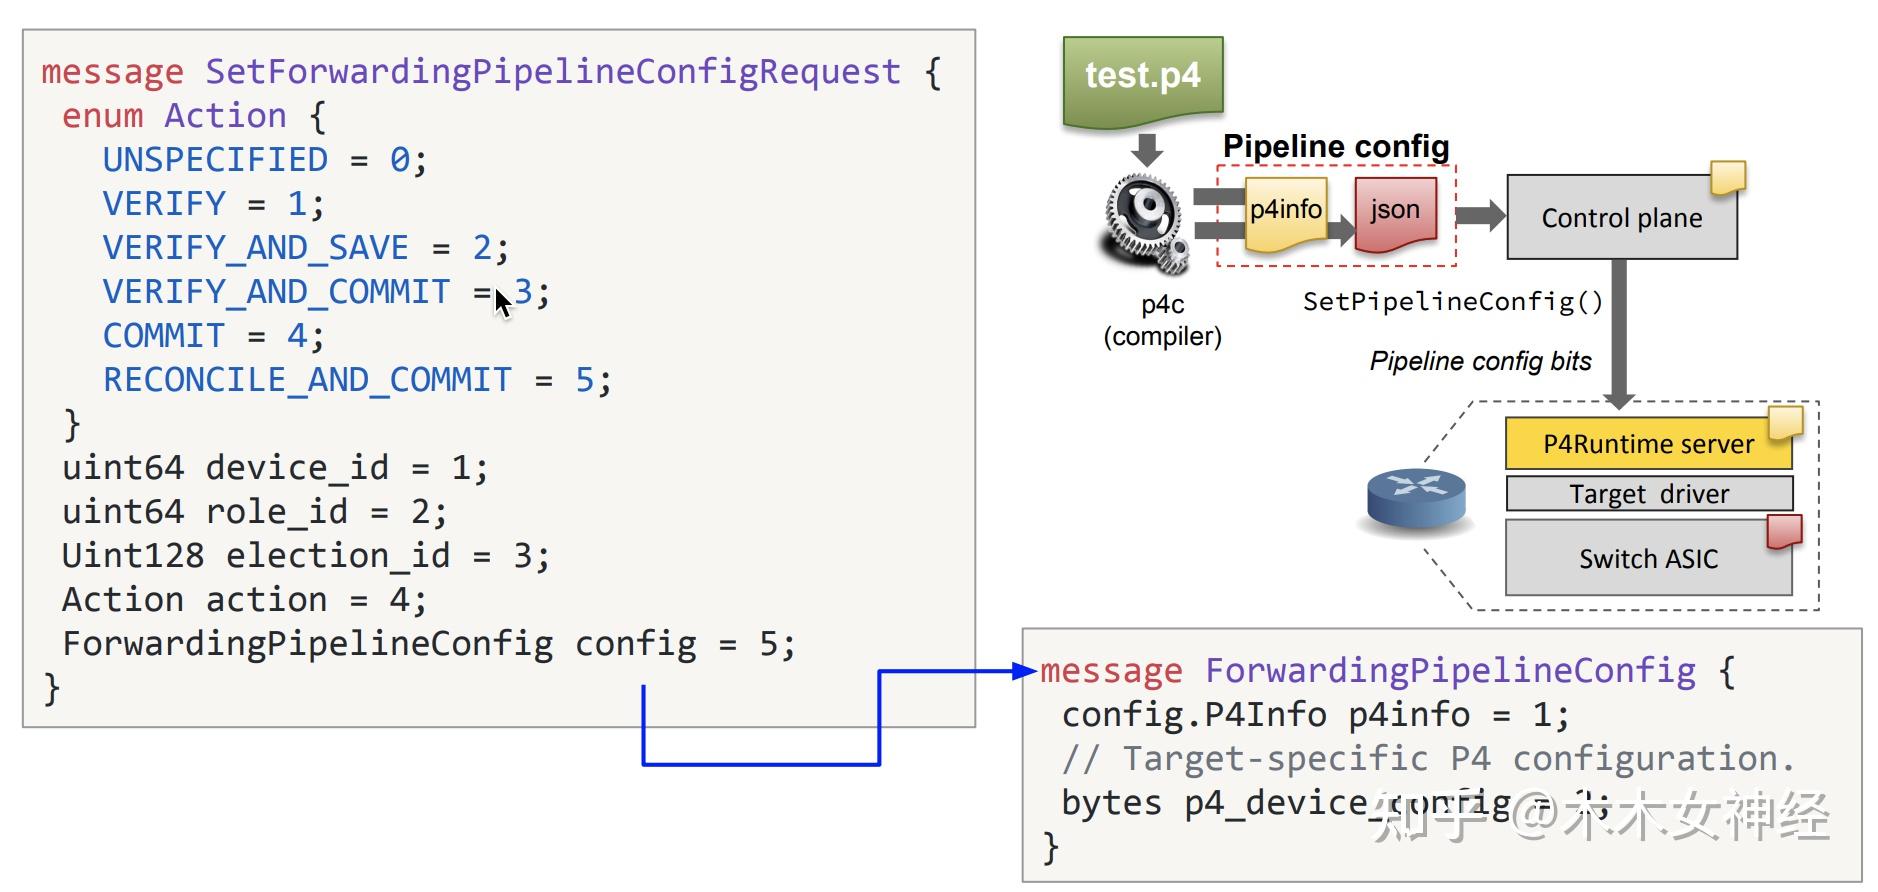Select the red json document icon
Viewport: 1878px width, 892px height.
(1395, 212)
